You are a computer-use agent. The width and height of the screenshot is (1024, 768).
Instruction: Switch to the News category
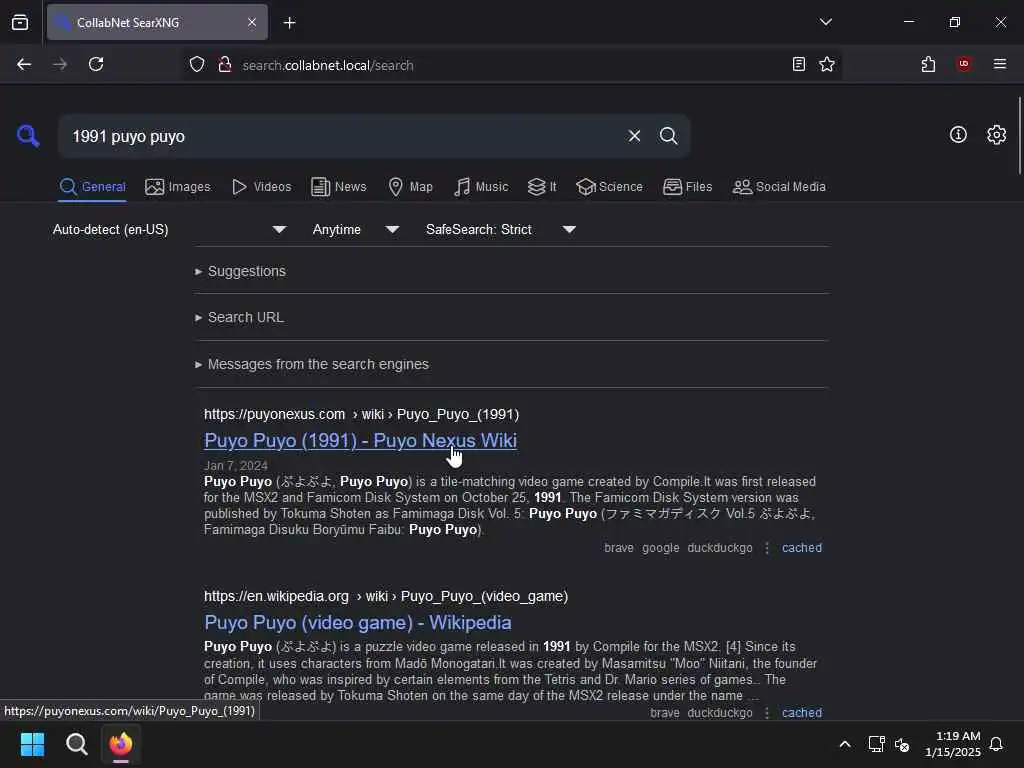click(x=338, y=187)
